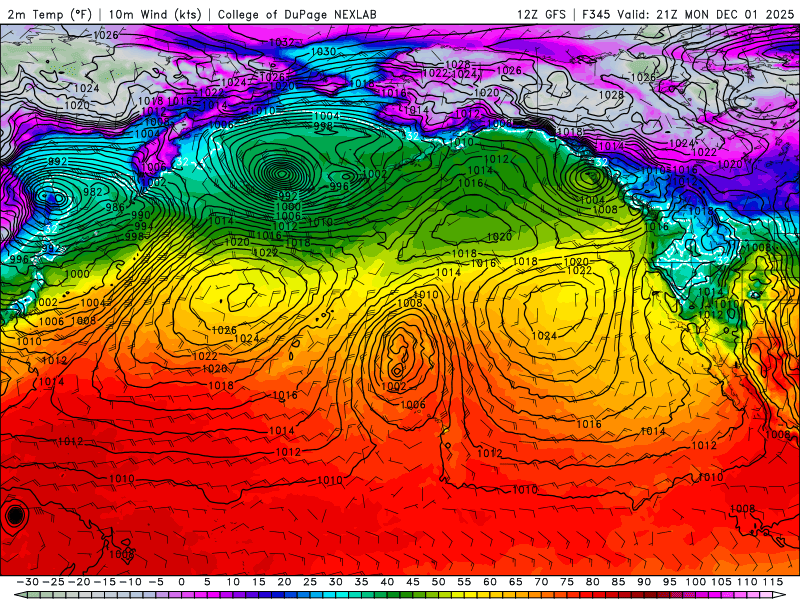The height and width of the screenshot is (600, 800).
Task: Click the 30 value on the temperature scale
Action: click(336, 582)
